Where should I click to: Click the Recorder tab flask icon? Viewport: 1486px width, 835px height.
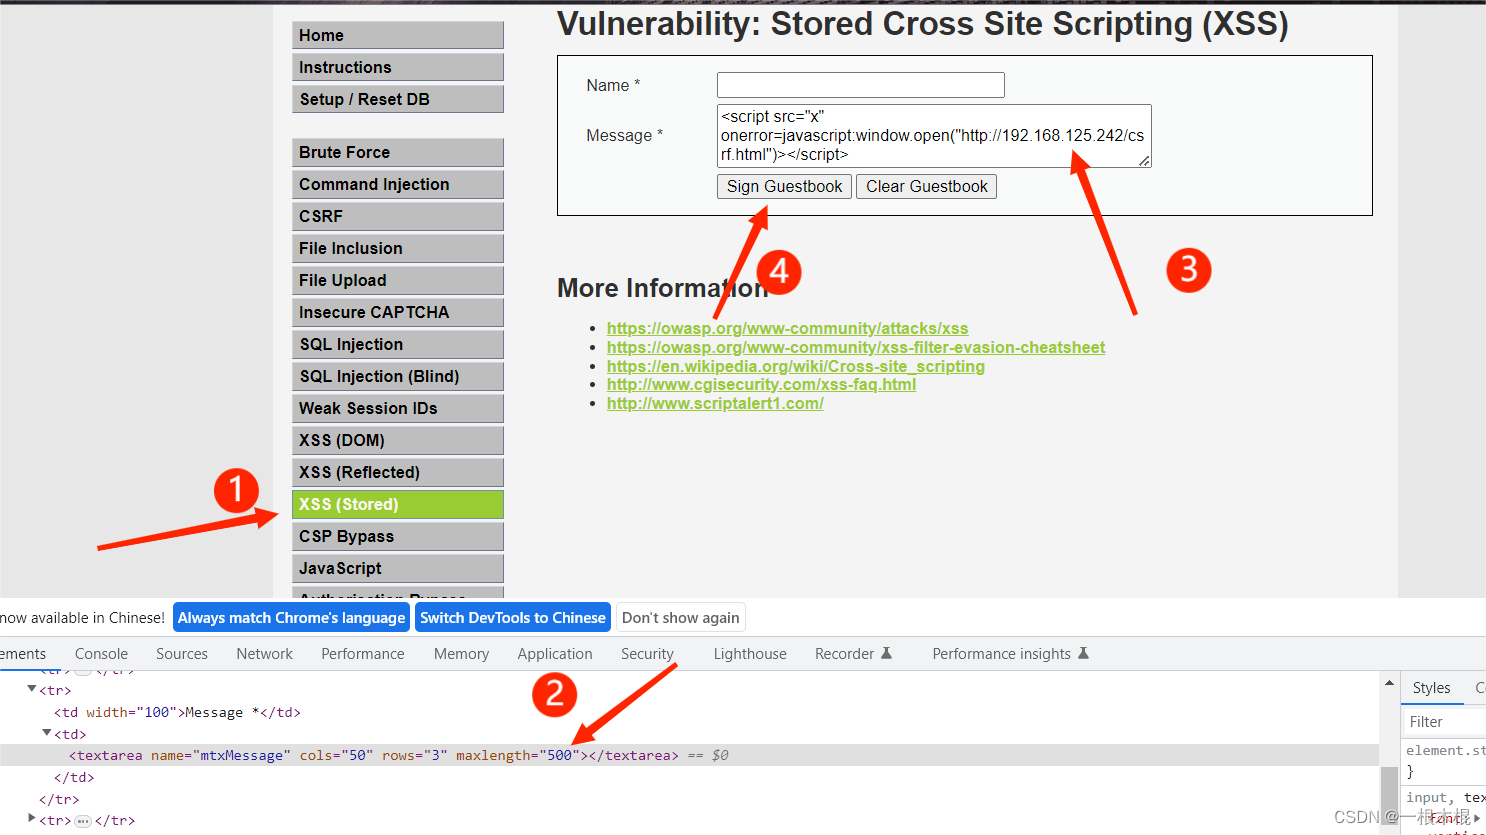click(886, 653)
